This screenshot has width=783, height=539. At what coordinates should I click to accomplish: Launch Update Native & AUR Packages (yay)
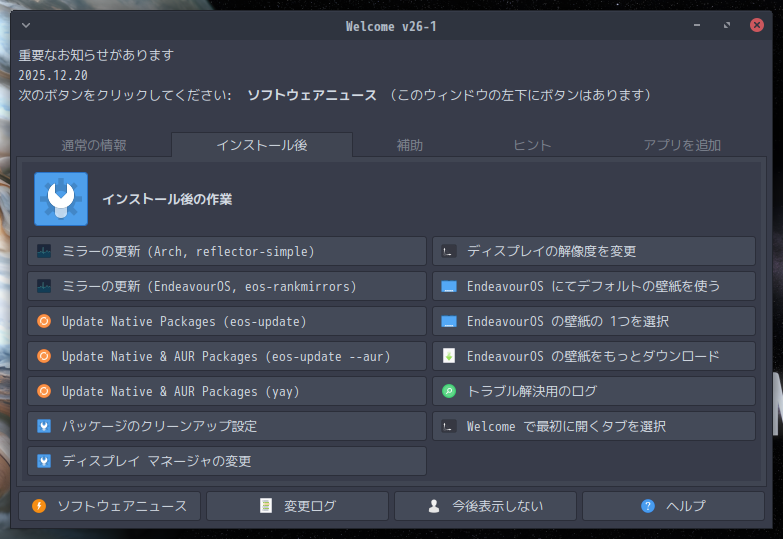tap(227, 391)
